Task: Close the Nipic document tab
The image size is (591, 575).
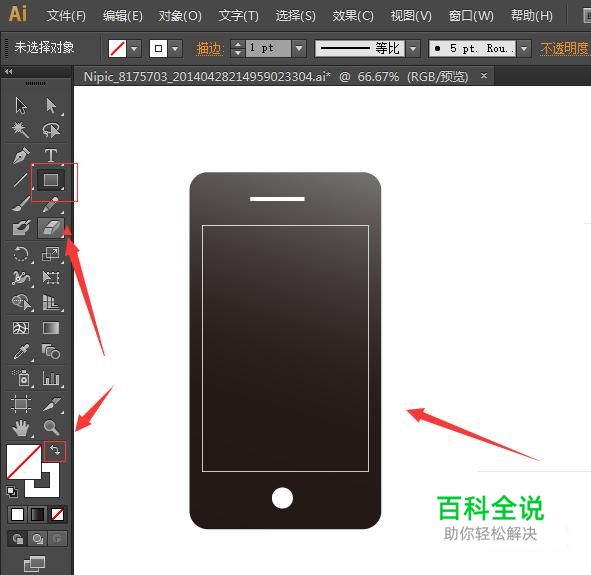Action: (x=484, y=76)
